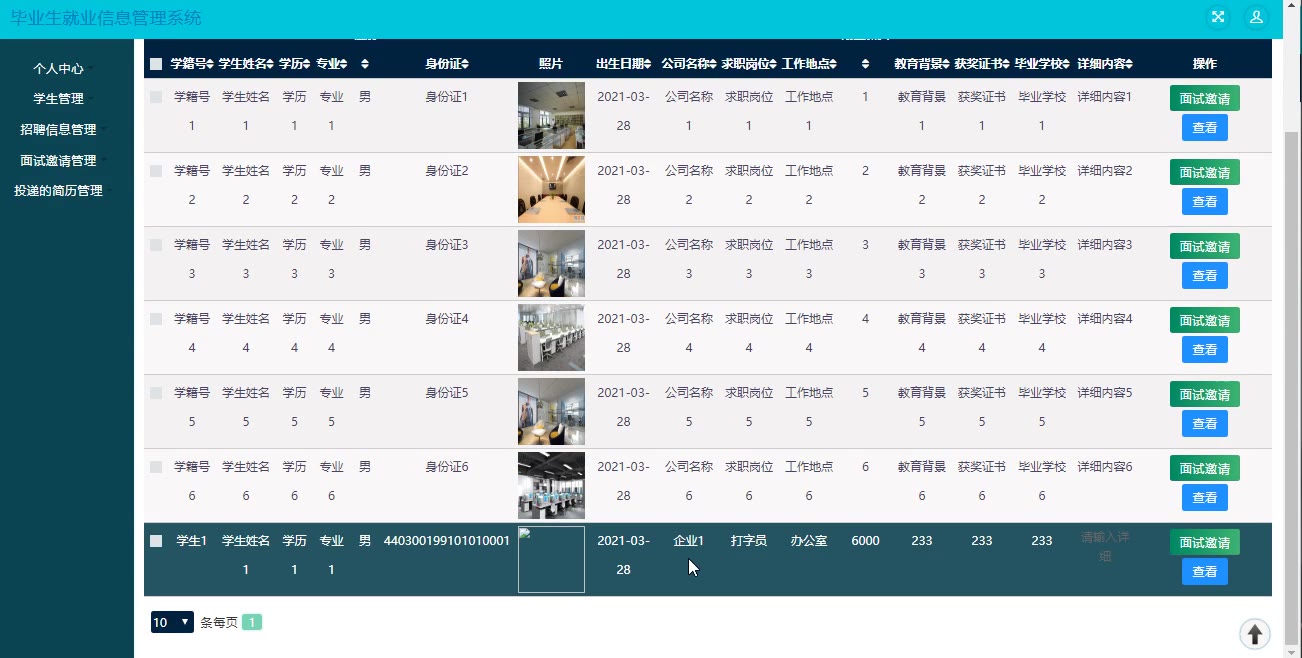
Task: Open 招聘信息管理 in the sidebar
Action: coord(58,130)
